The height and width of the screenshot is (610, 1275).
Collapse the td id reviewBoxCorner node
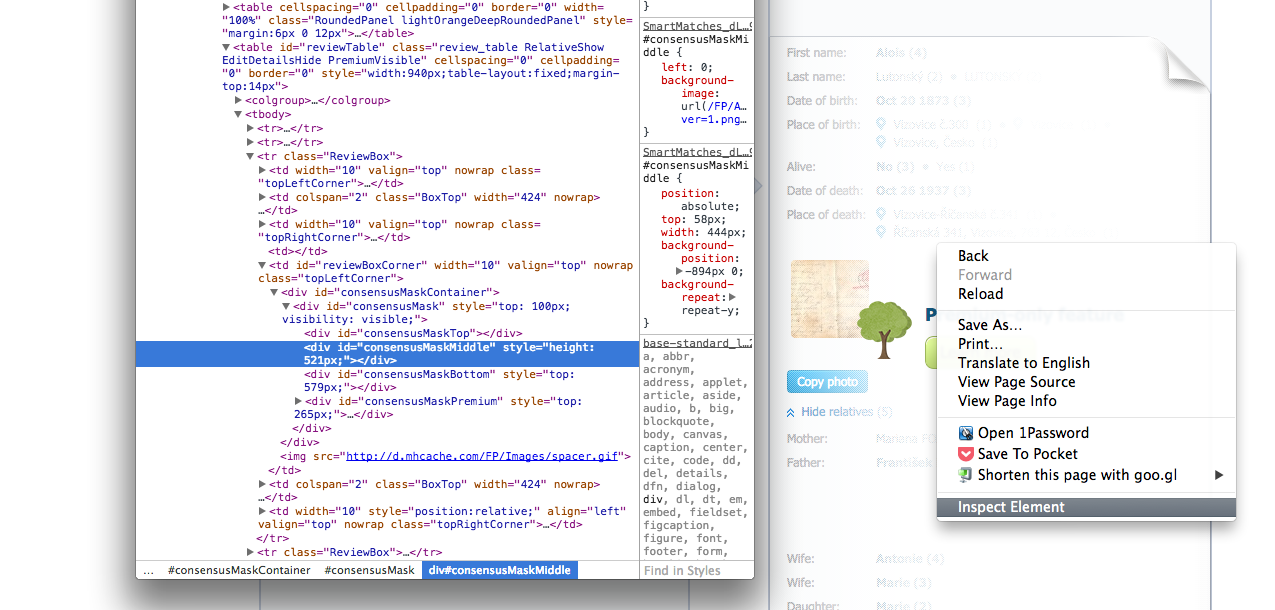tap(262, 266)
